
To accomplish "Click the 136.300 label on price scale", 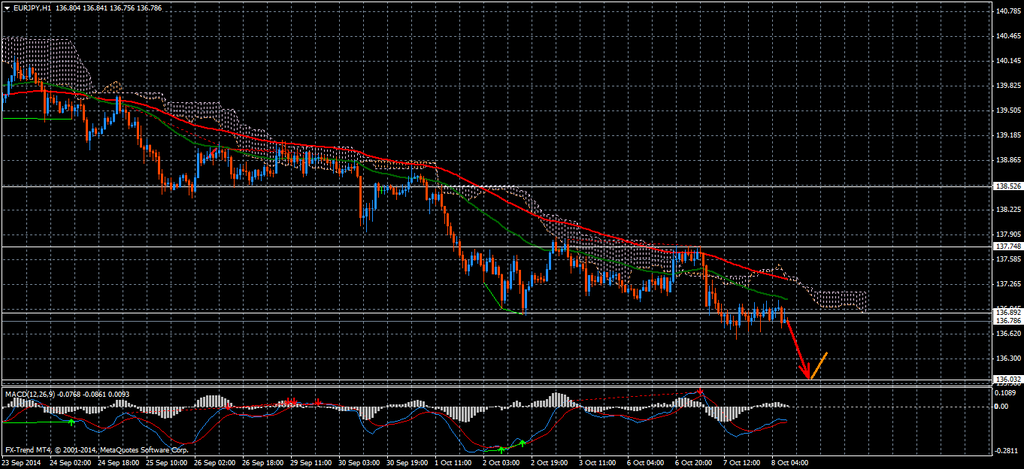I will (1007, 358).
